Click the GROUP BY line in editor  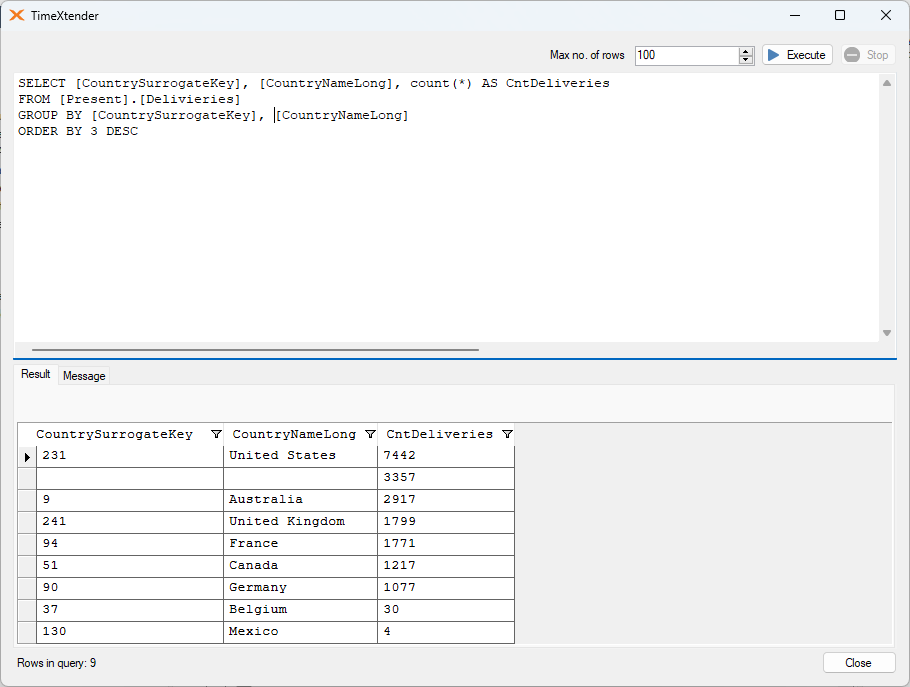[x=213, y=115]
